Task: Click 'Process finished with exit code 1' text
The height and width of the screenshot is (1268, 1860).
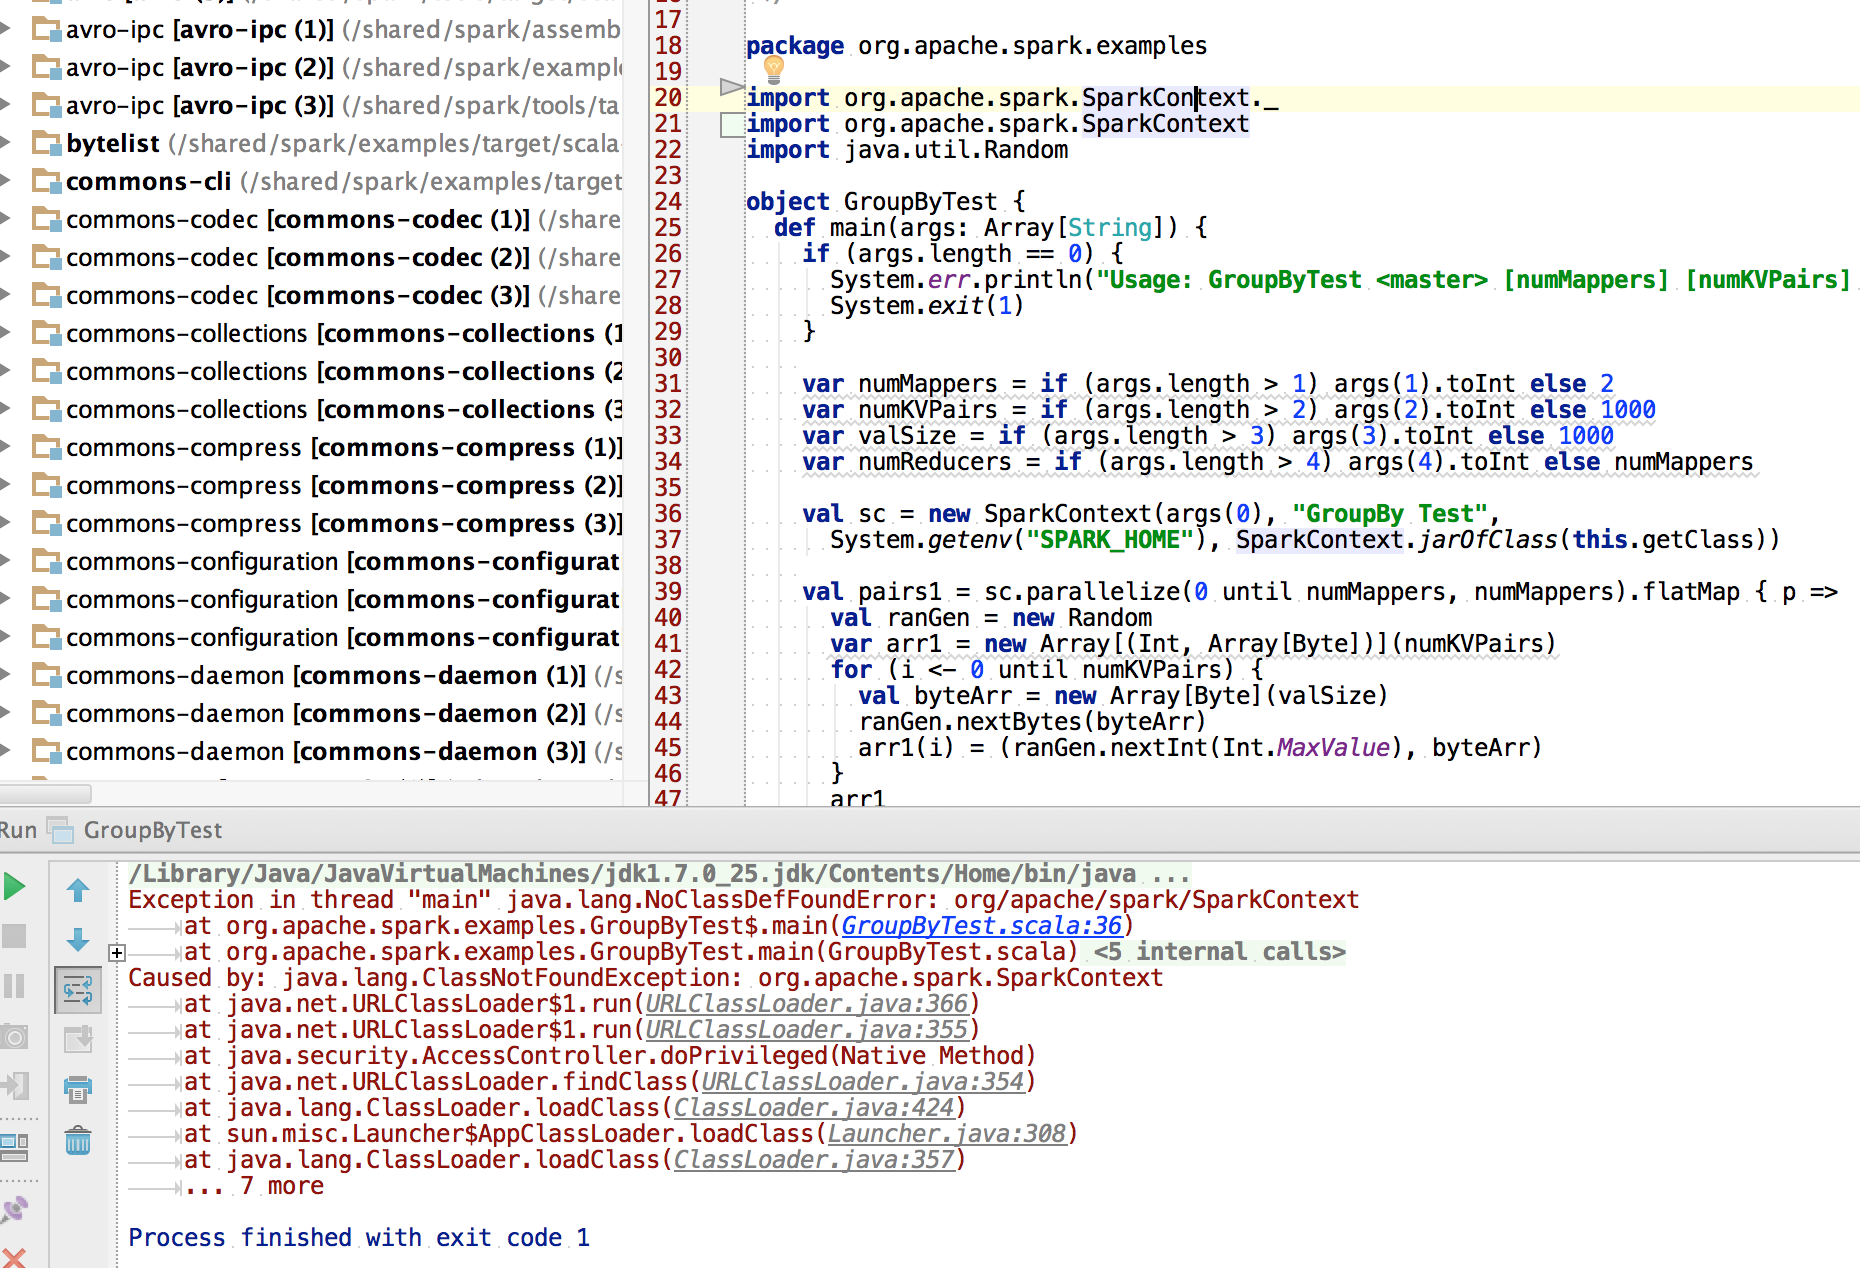Action: 359,1238
